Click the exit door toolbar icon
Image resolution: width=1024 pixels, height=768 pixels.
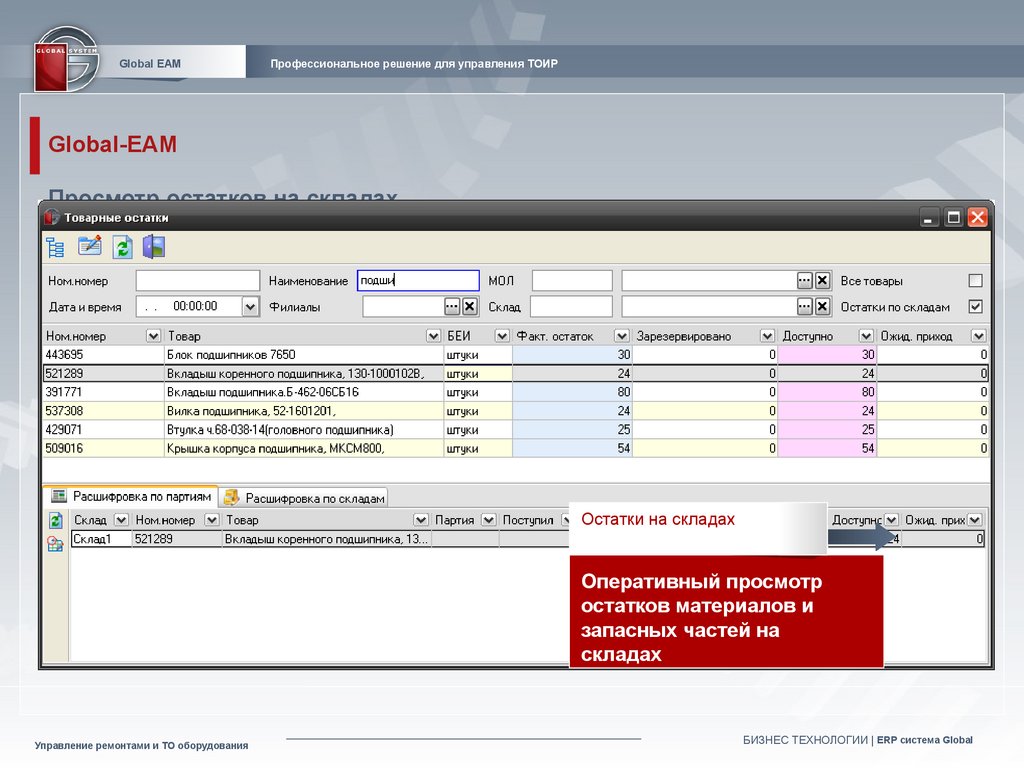click(154, 247)
